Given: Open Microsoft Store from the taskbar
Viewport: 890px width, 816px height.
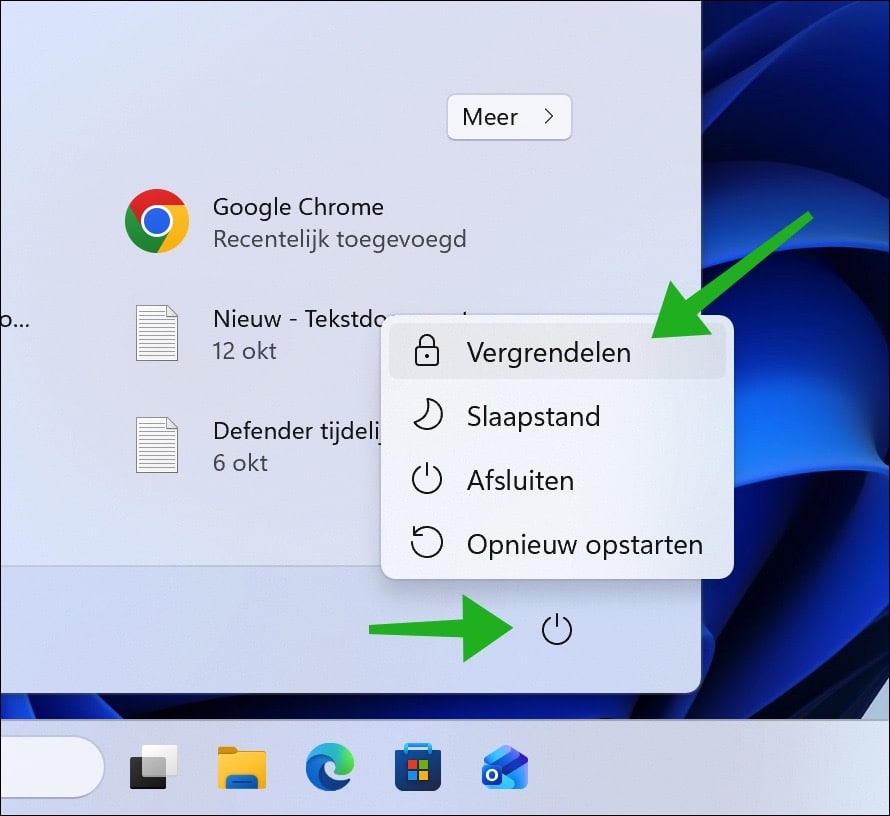Looking at the screenshot, I should [x=418, y=766].
